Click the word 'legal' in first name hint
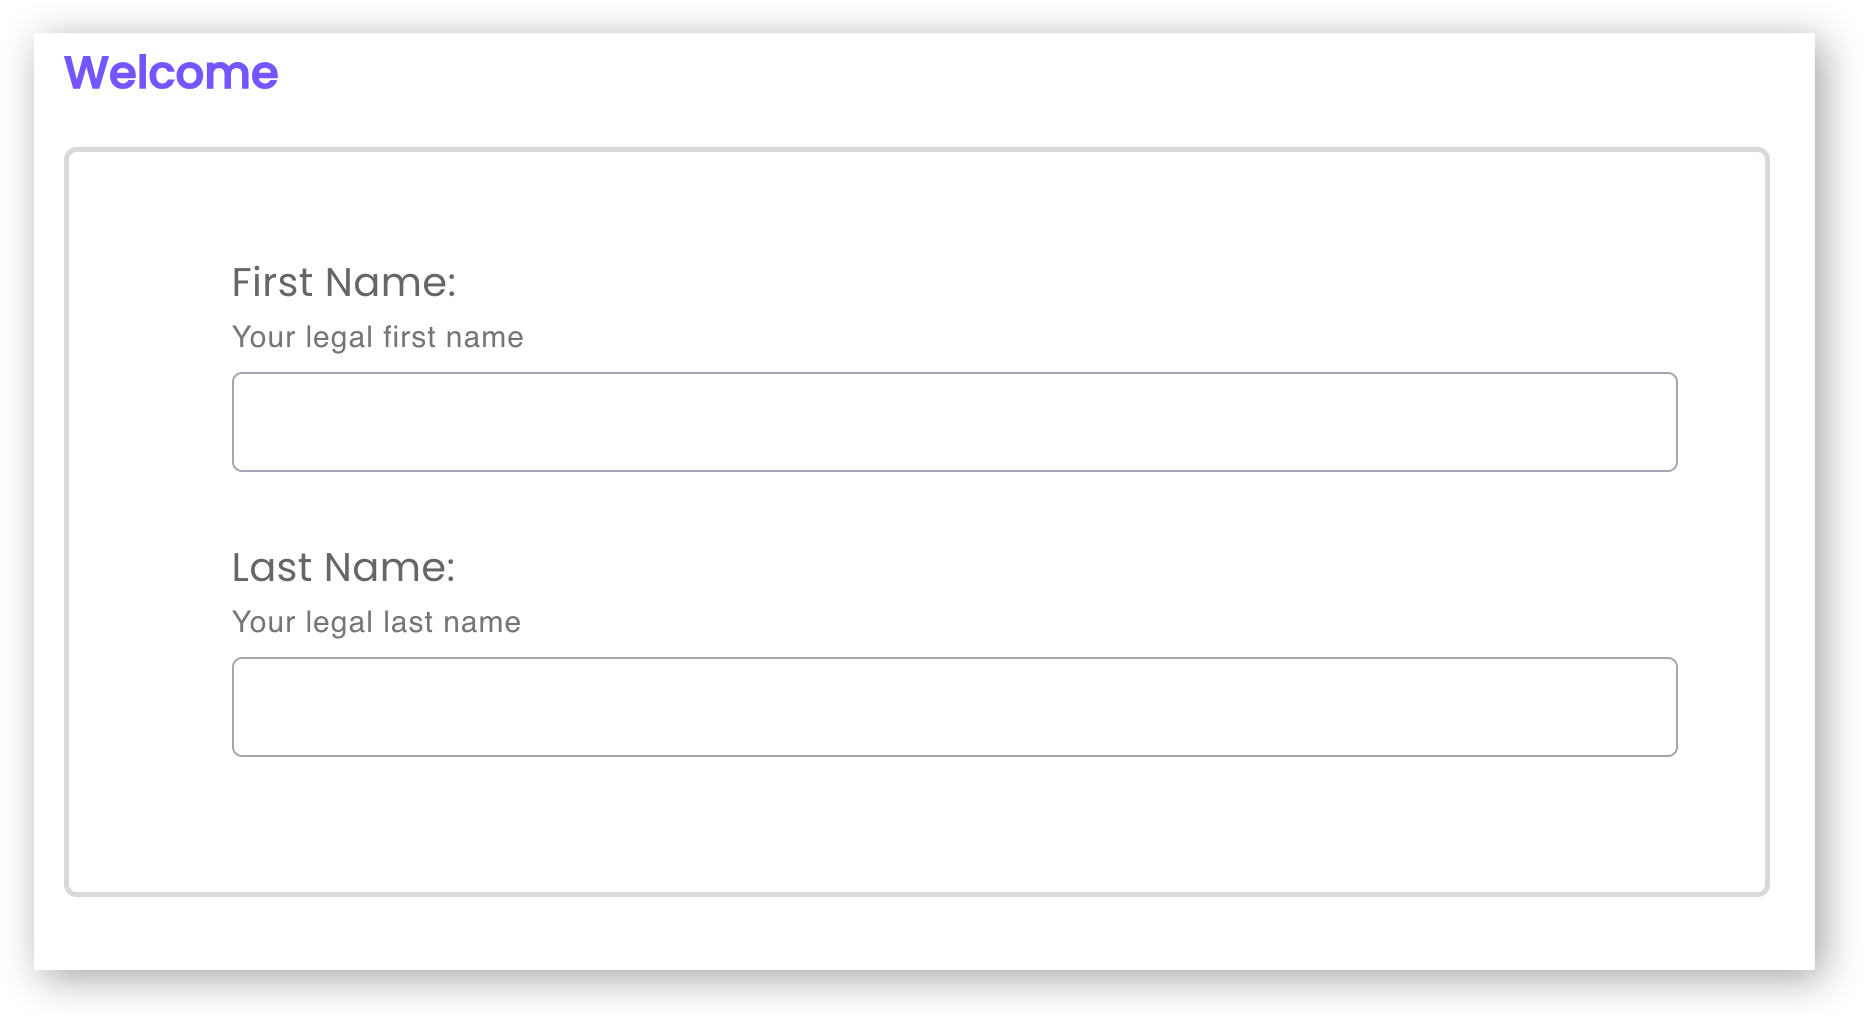This screenshot has height=1020, width=1864. pos(339,338)
